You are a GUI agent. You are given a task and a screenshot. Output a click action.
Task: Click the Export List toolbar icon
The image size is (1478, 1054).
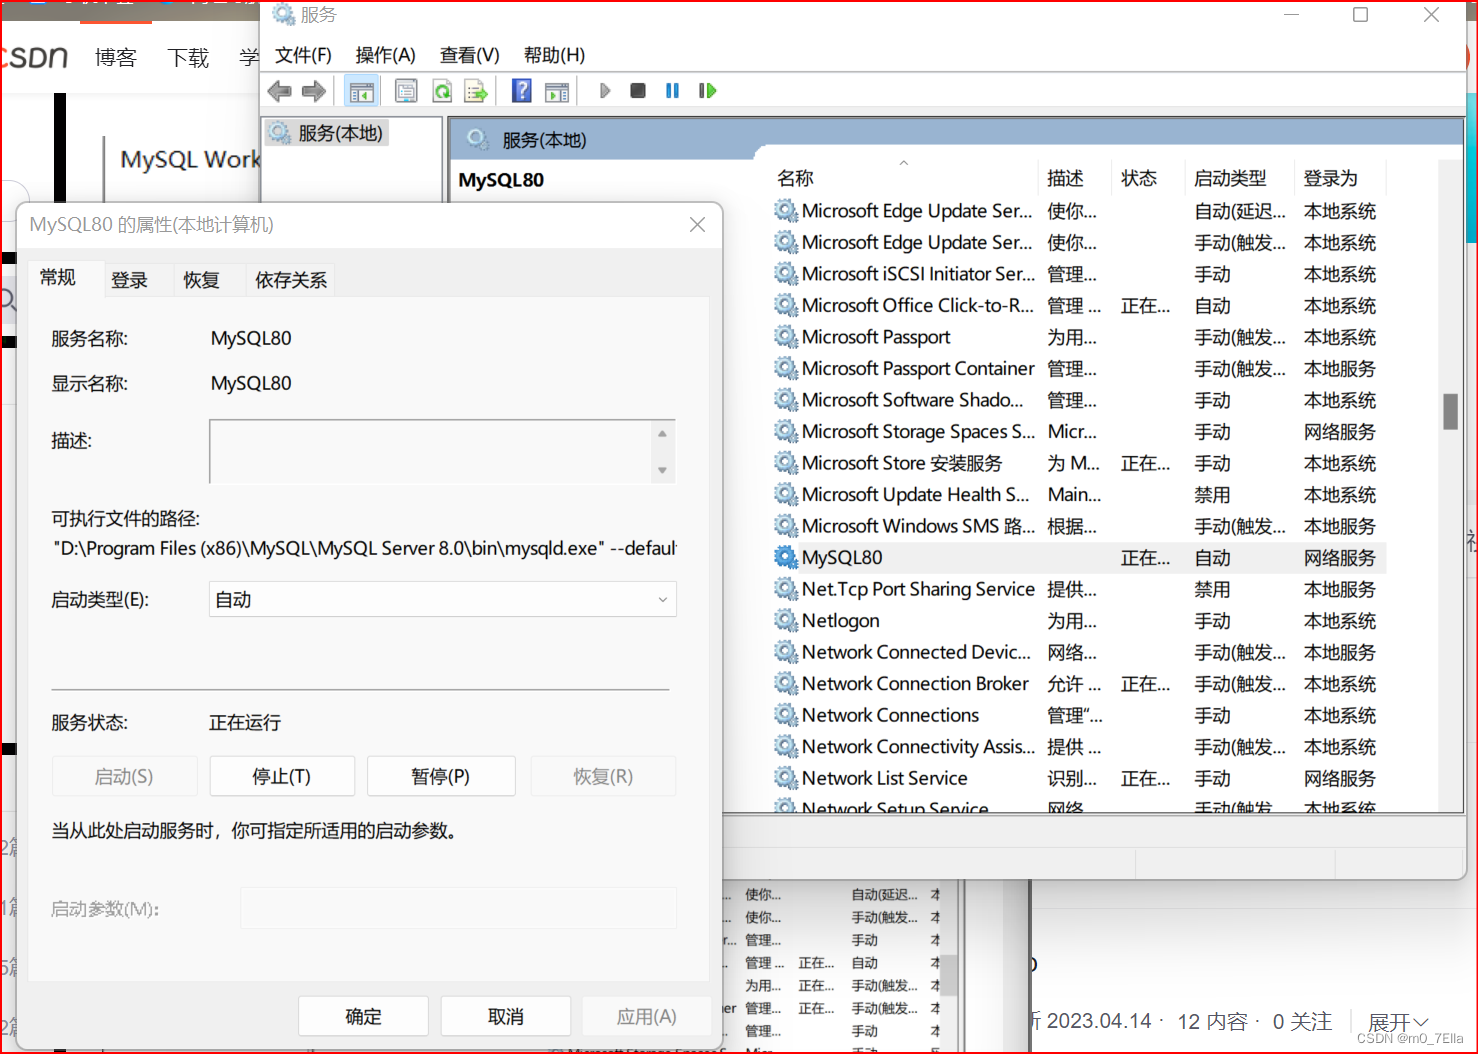(x=476, y=91)
